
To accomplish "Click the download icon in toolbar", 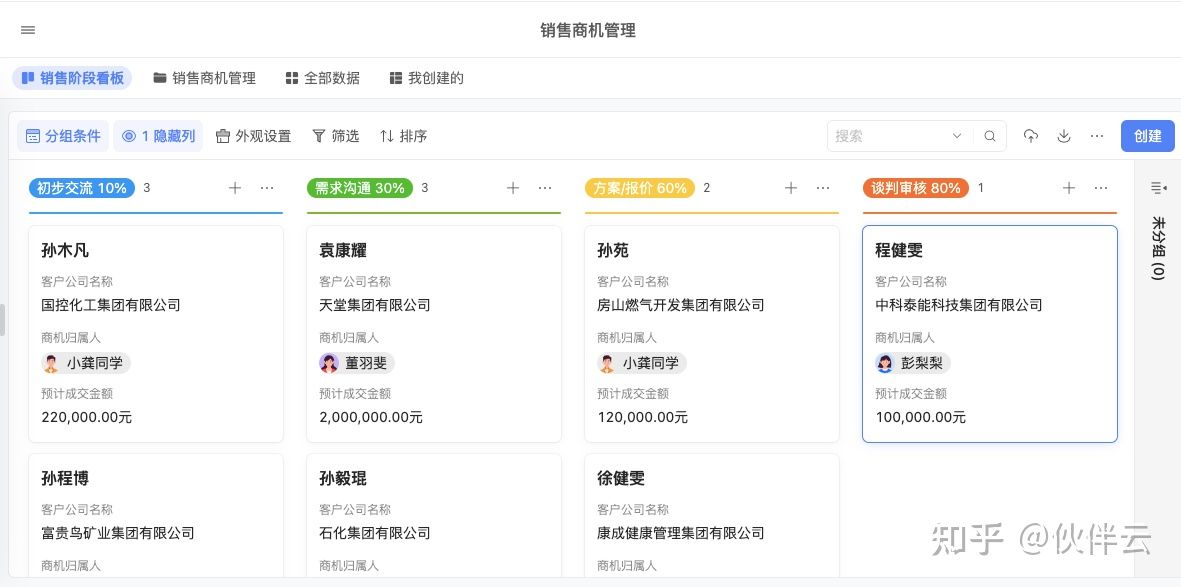I will pyautogui.click(x=1064, y=136).
